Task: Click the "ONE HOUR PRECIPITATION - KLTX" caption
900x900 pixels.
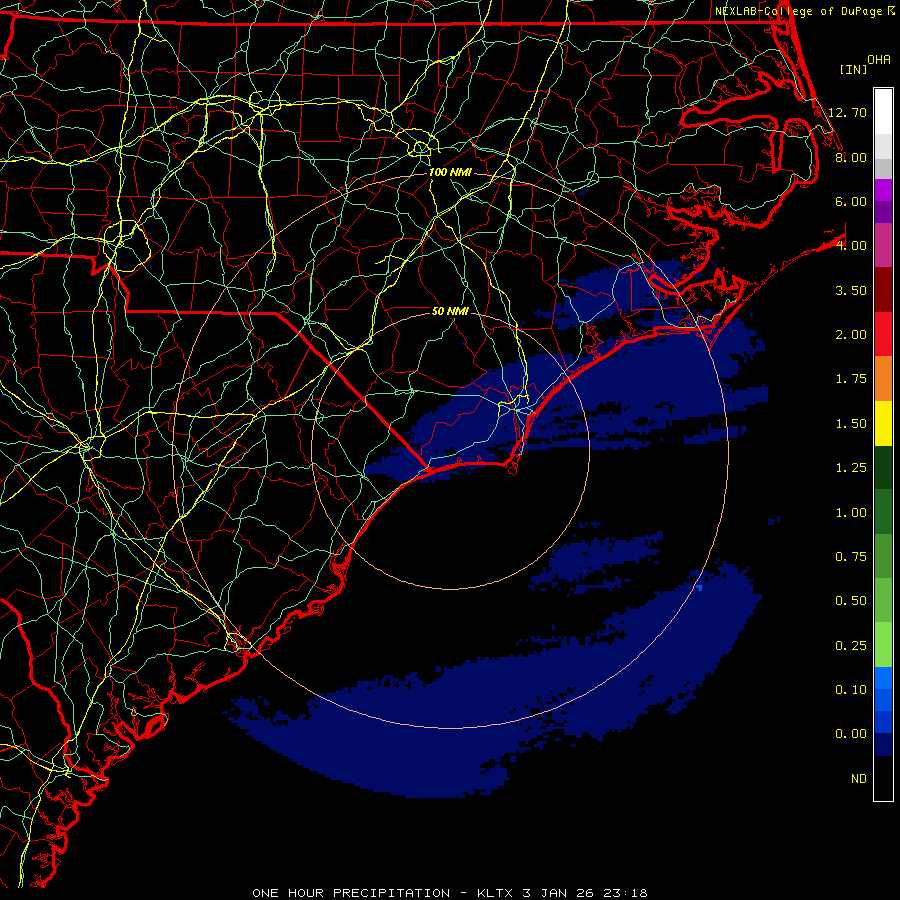Action: (x=385, y=893)
